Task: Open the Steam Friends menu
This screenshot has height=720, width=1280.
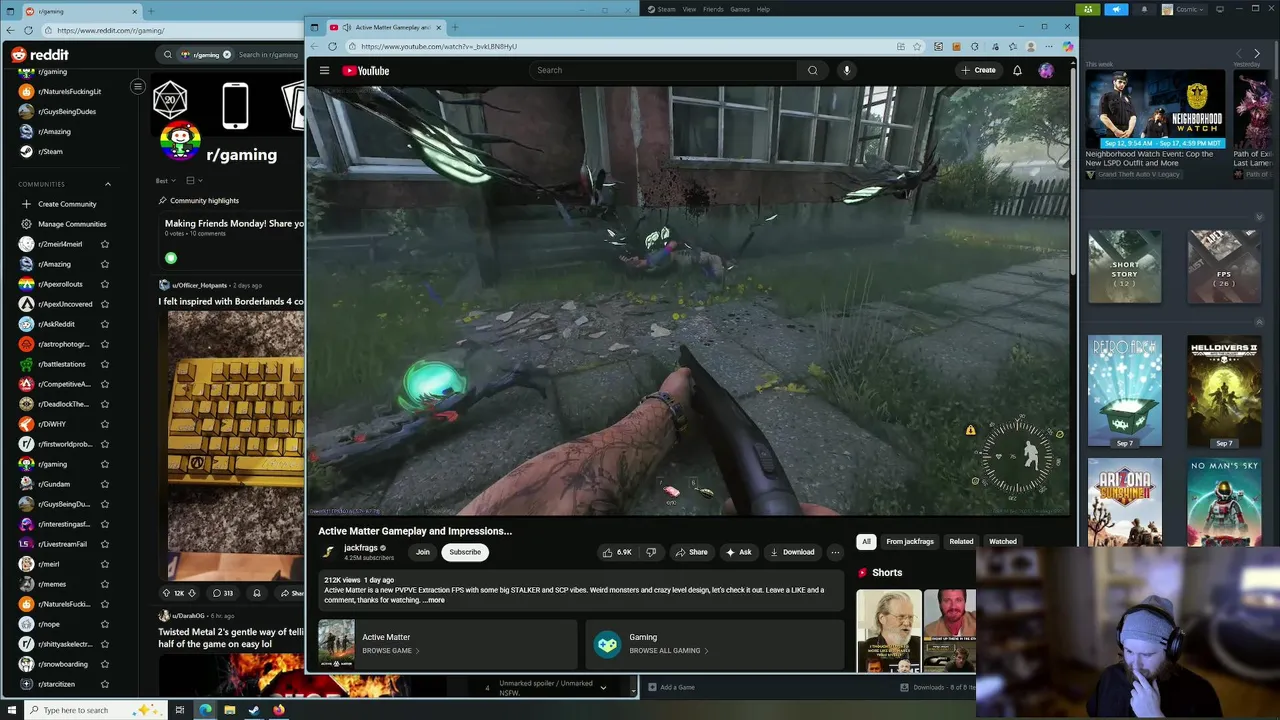Action: click(713, 9)
